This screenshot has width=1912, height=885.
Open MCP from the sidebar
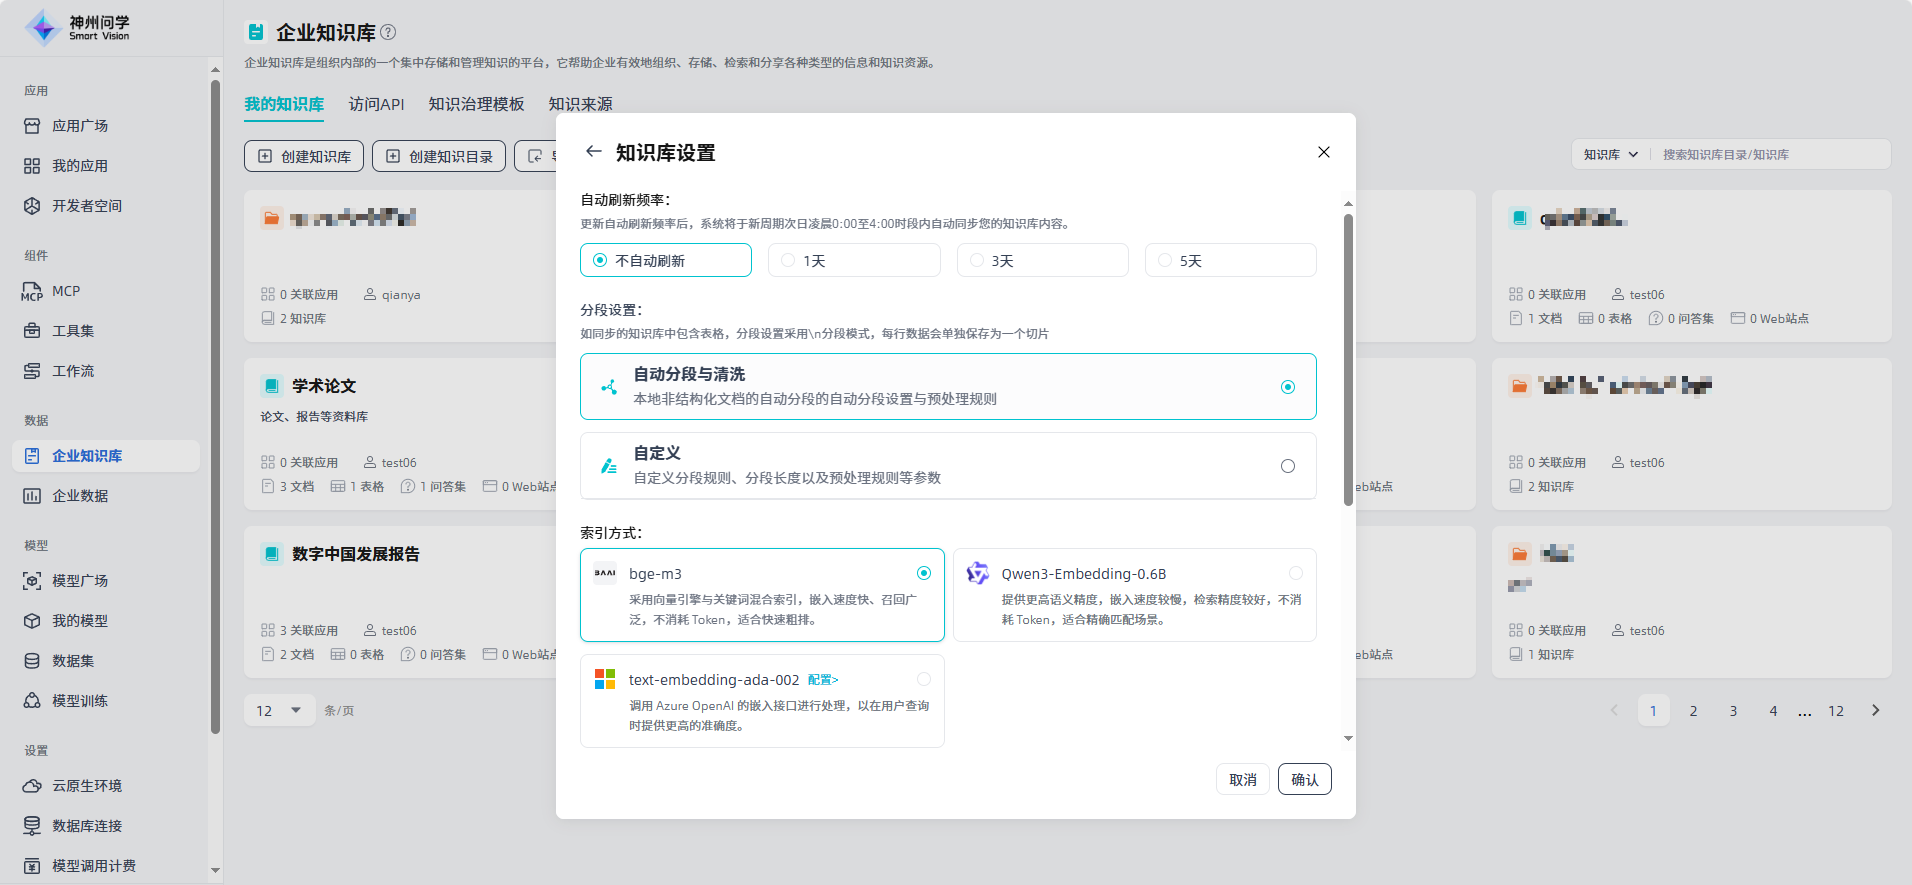coord(66,291)
